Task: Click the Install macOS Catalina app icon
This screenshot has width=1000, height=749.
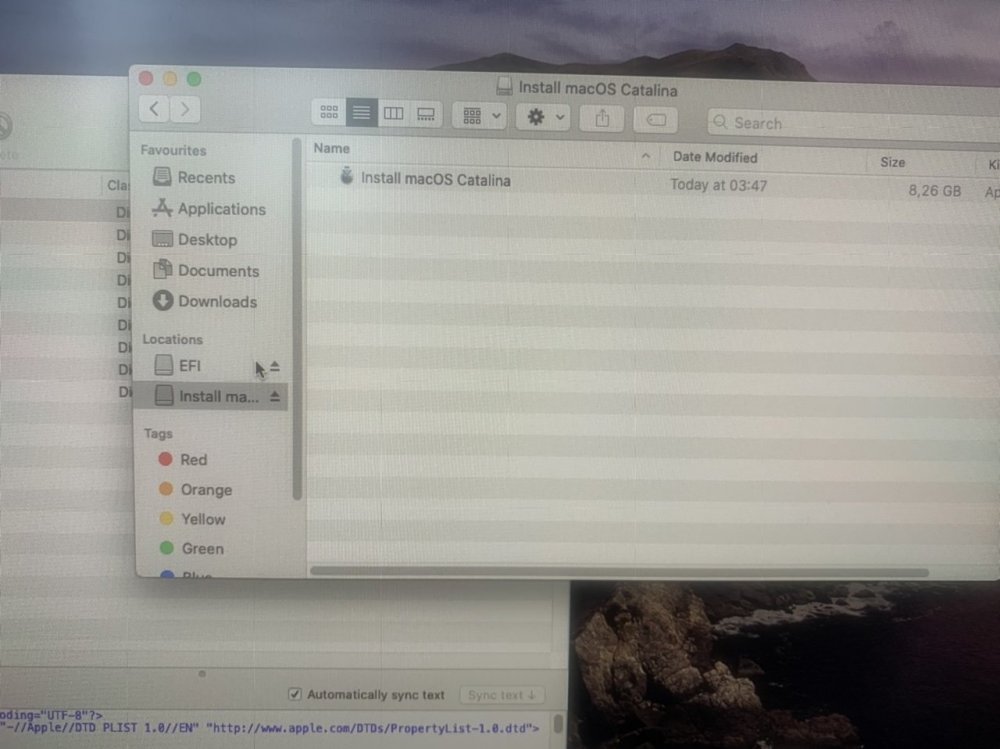Action: click(346, 175)
